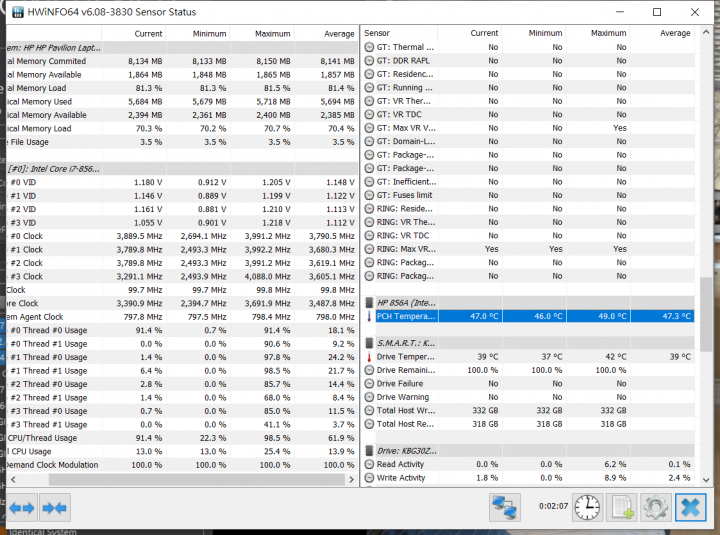Click the Read Activity status icon

click(369, 464)
